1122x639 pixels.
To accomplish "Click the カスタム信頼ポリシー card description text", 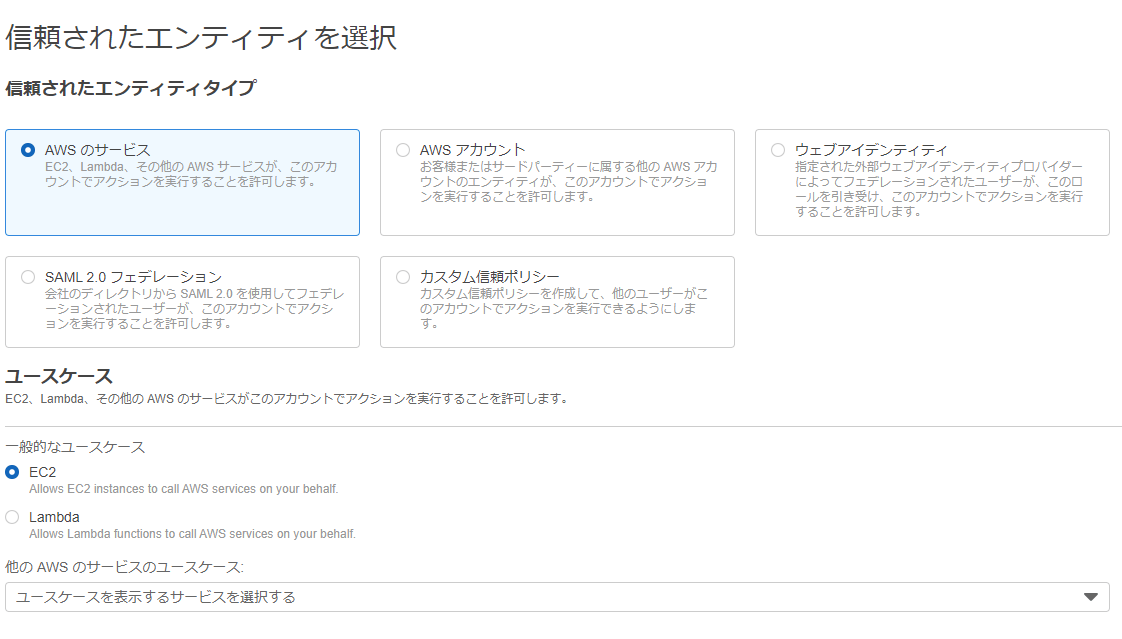I will click(x=564, y=308).
